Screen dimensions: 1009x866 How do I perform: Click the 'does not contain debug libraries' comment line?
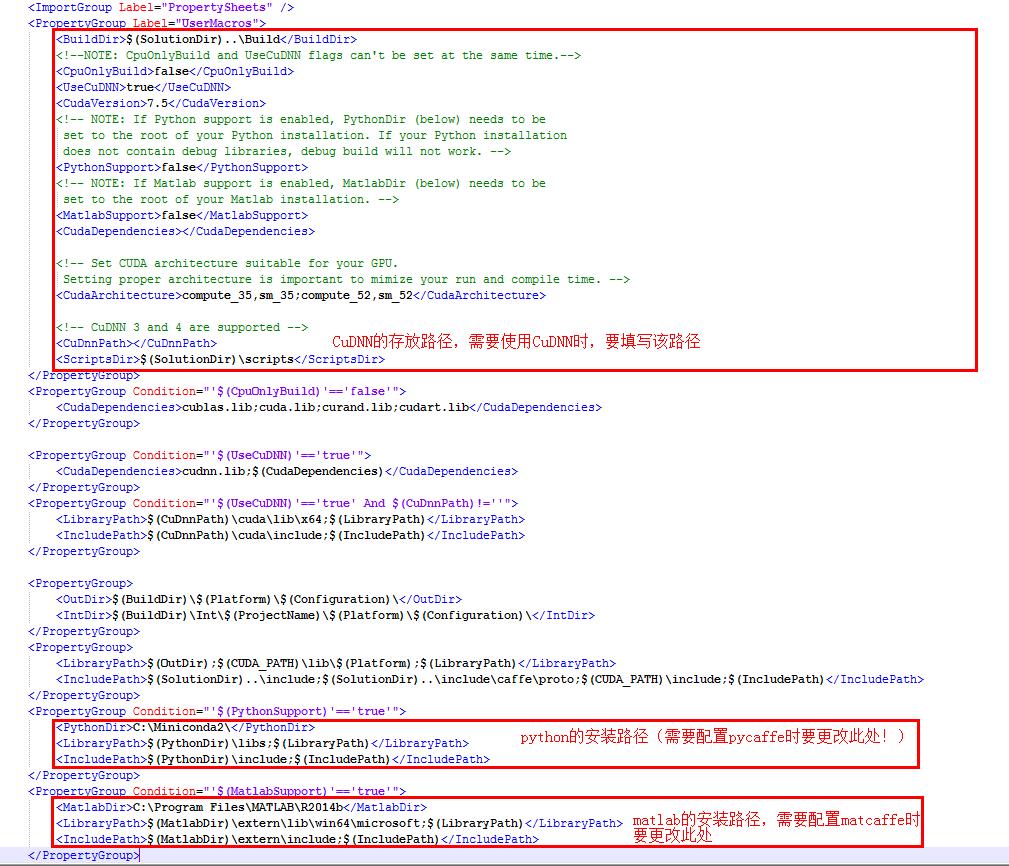287,151
